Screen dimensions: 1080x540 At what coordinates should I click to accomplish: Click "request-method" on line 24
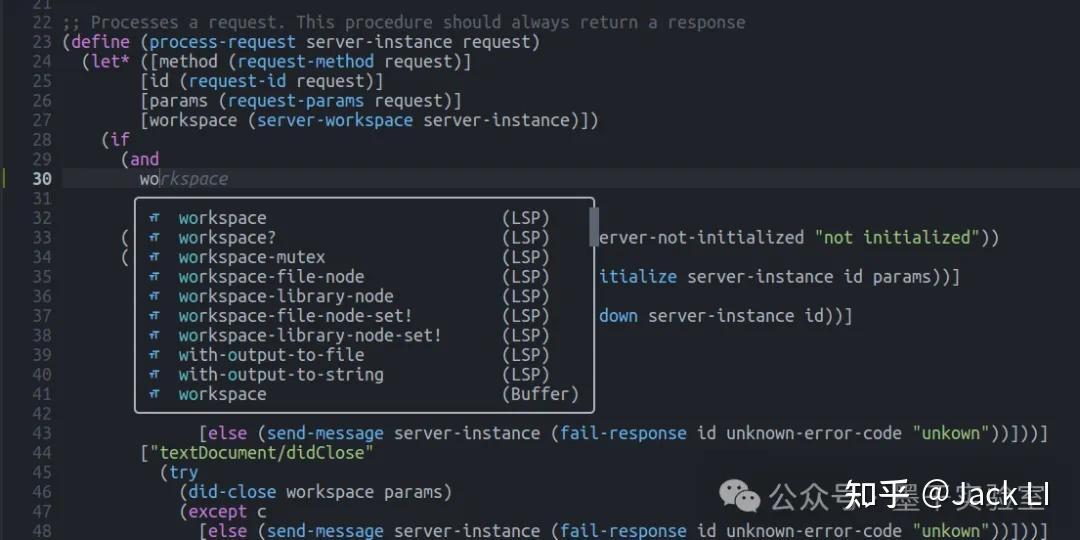tap(306, 62)
